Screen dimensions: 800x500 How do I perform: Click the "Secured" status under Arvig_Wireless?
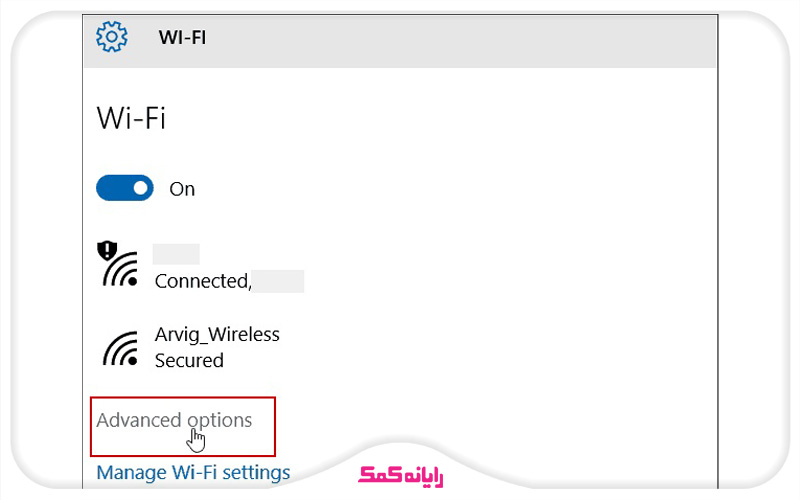click(x=189, y=360)
